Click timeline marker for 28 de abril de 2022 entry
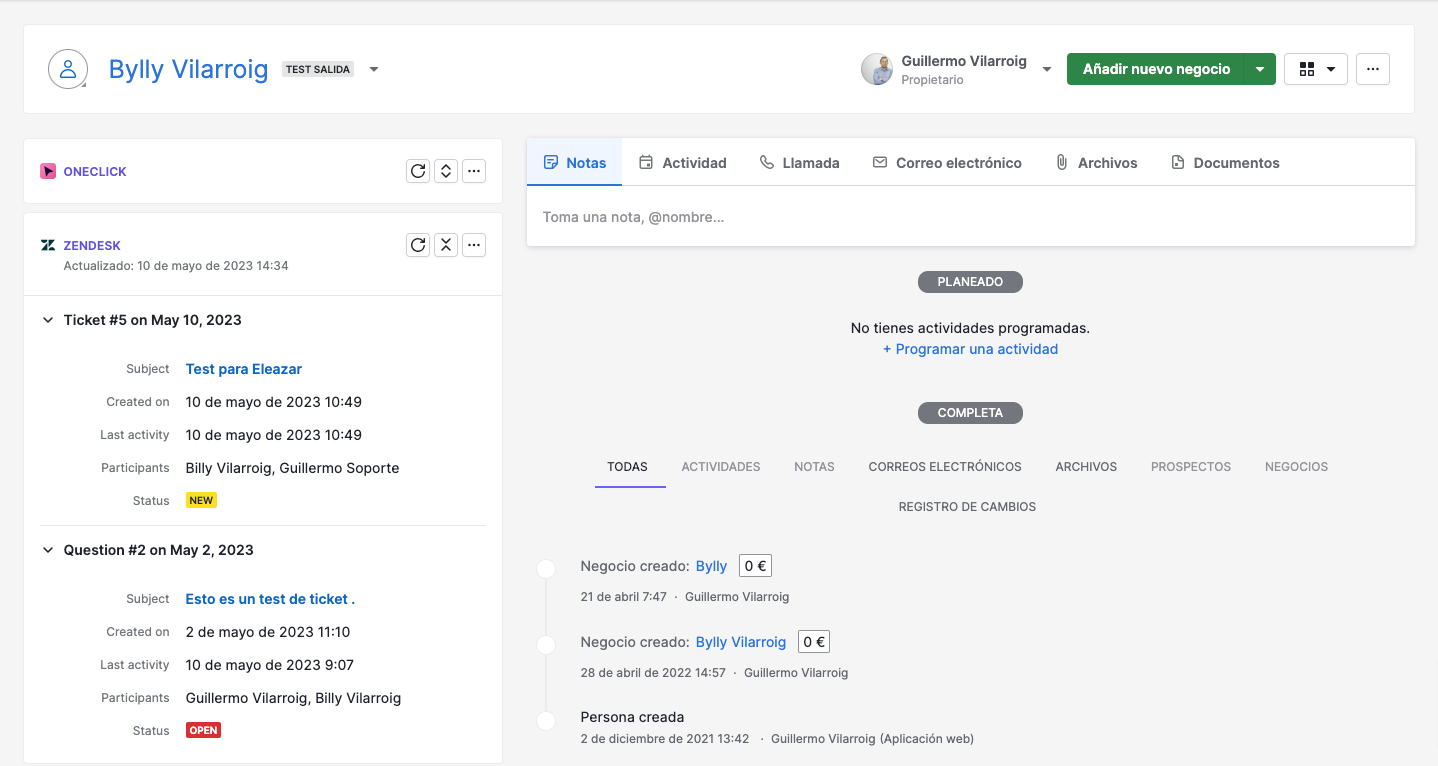This screenshot has height=766, width=1438. pos(546,645)
